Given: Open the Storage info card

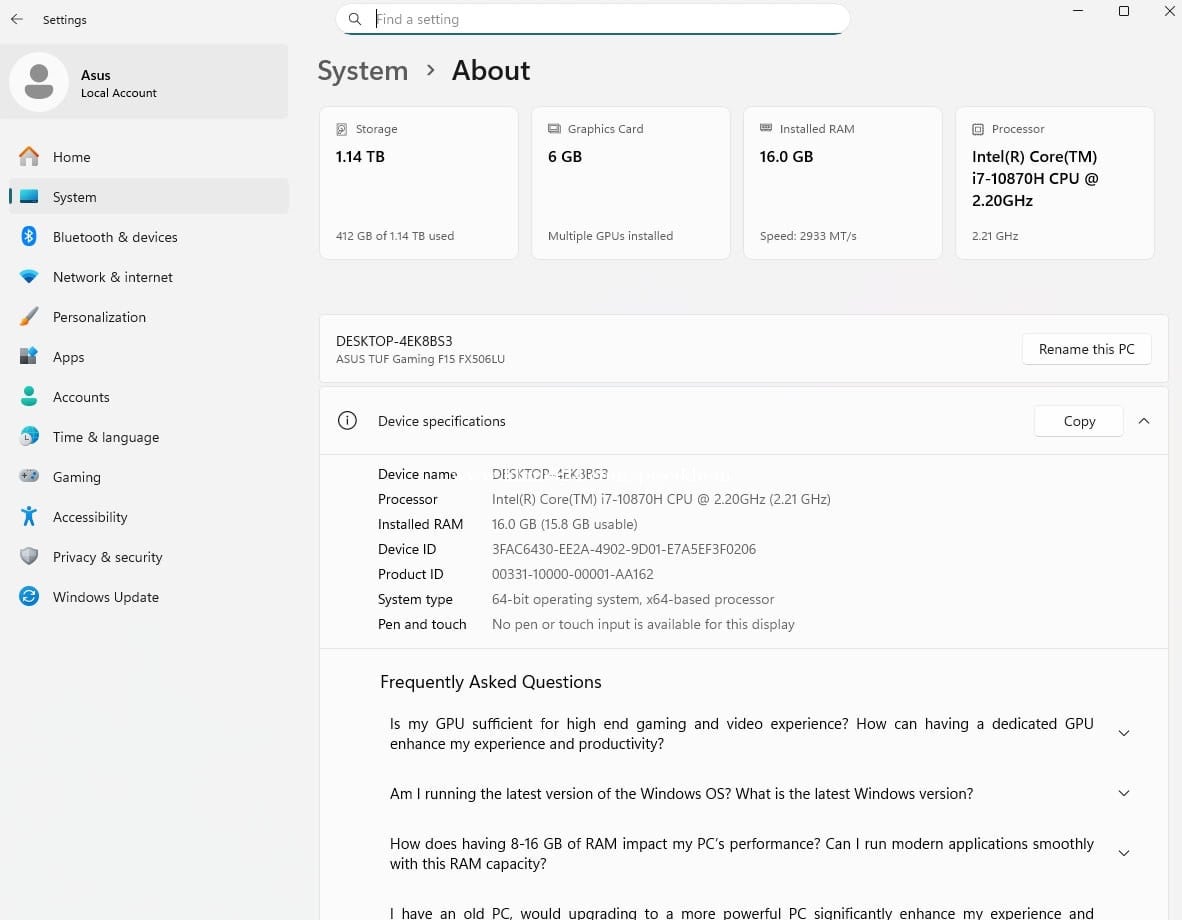Looking at the screenshot, I should pos(418,183).
